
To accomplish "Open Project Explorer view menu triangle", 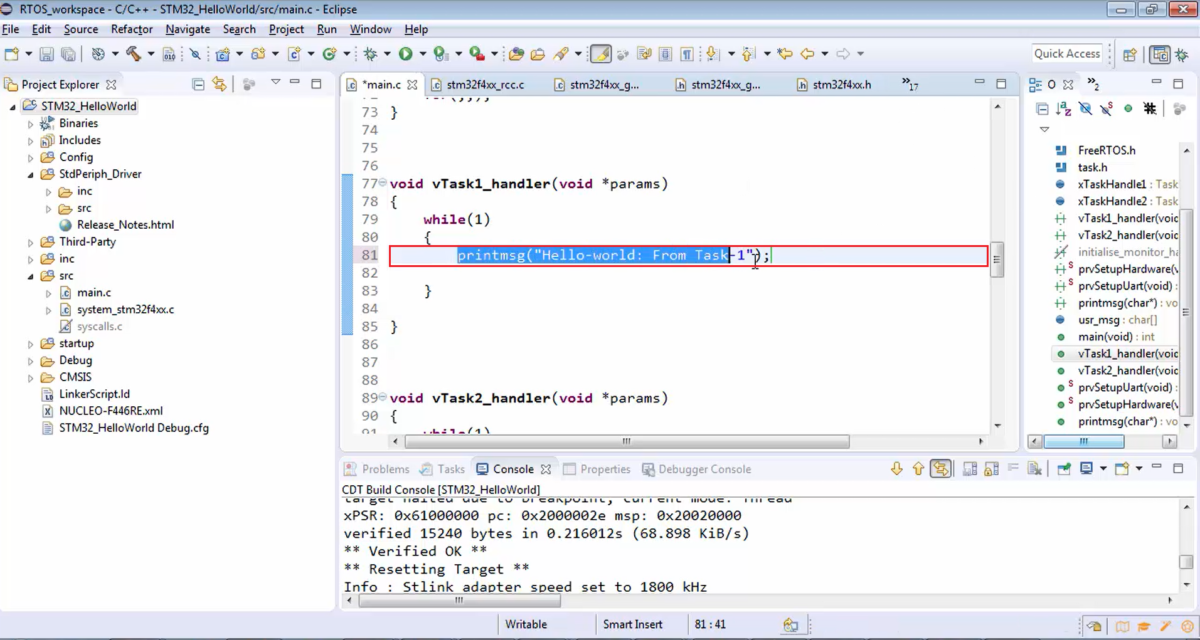I will [275, 83].
